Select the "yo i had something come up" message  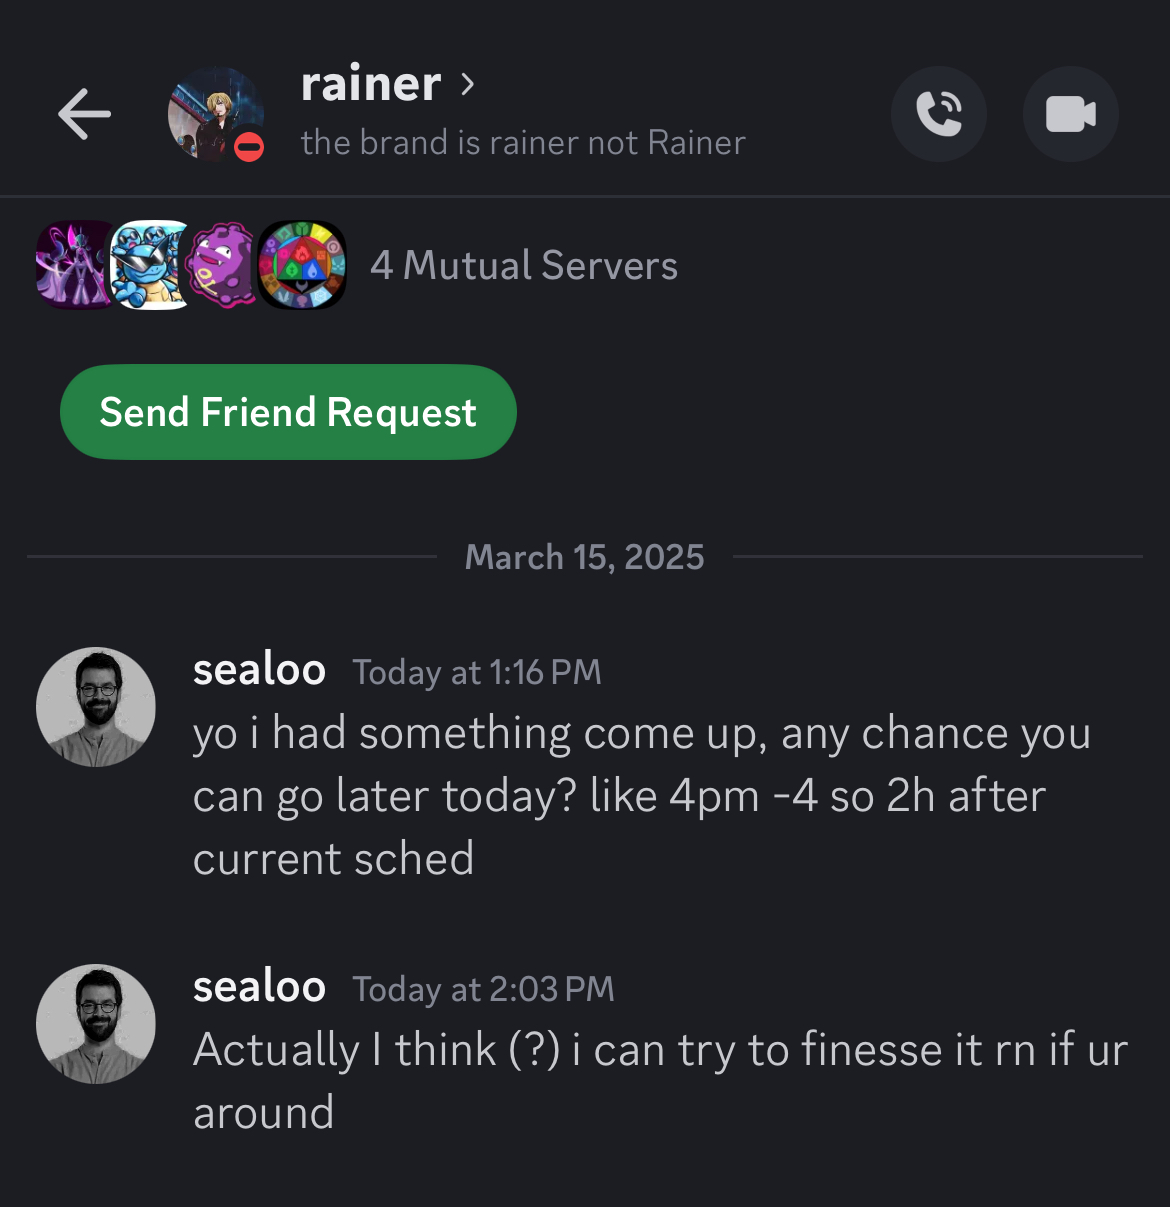[640, 796]
